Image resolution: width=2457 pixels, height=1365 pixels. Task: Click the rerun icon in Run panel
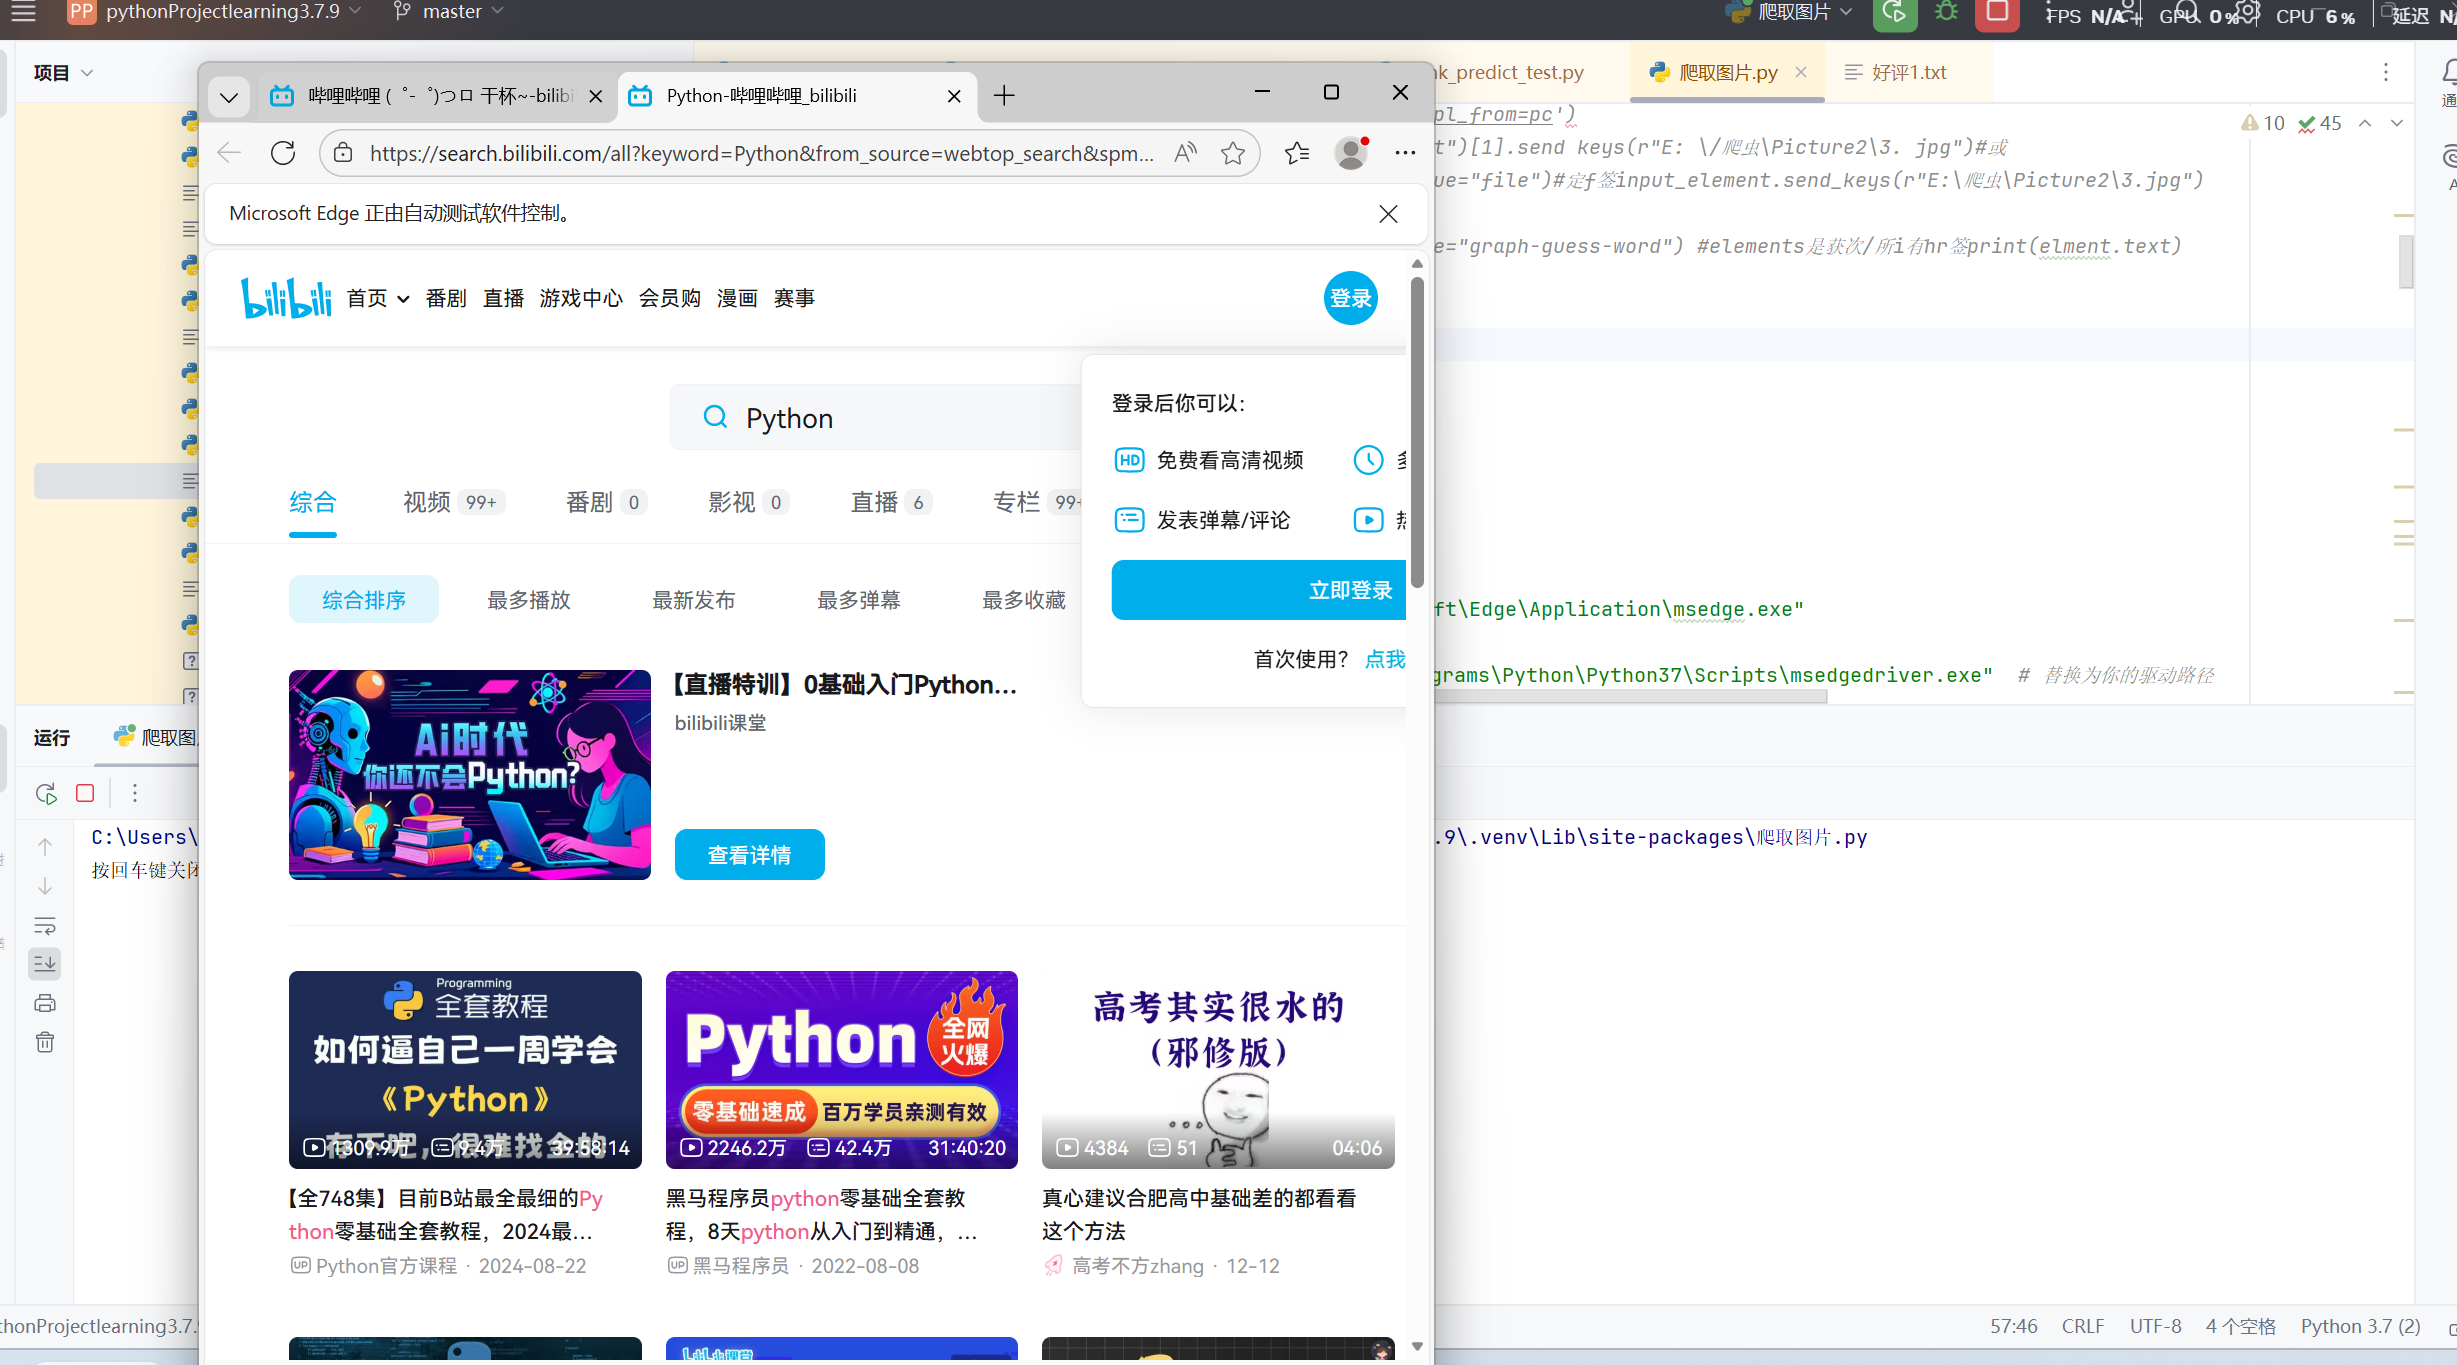46,794
